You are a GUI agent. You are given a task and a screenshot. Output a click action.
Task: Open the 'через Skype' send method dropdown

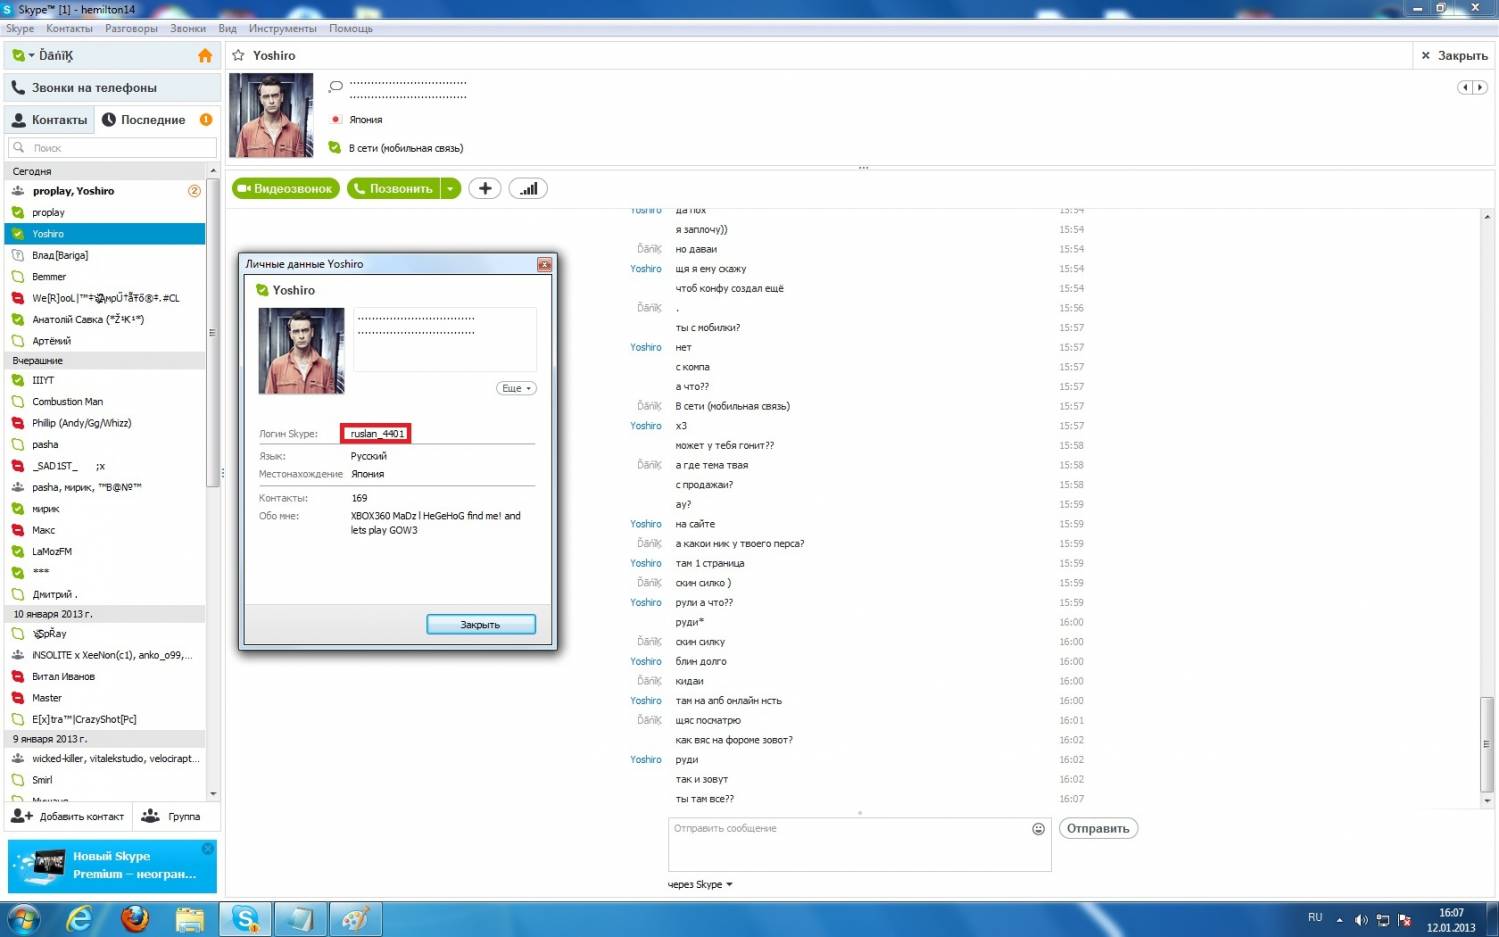(700, 885)
